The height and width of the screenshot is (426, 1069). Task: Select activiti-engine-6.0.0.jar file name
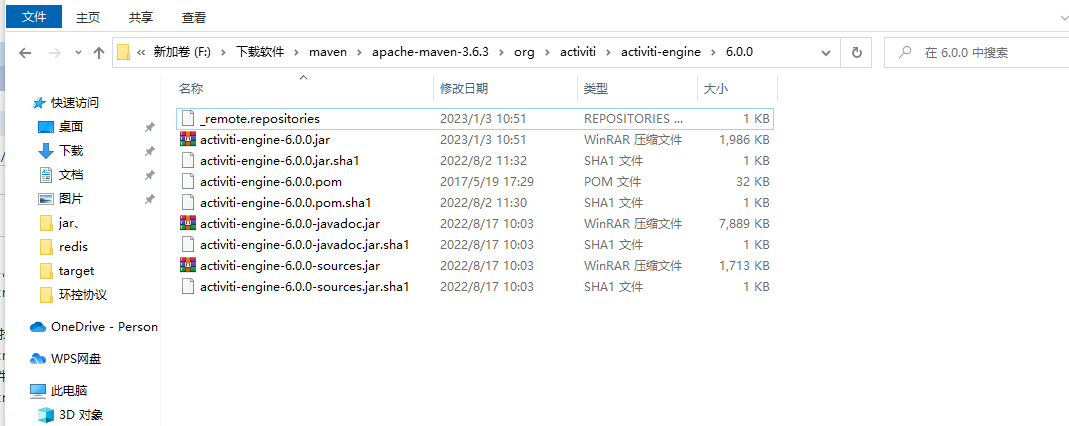[265, 140]
